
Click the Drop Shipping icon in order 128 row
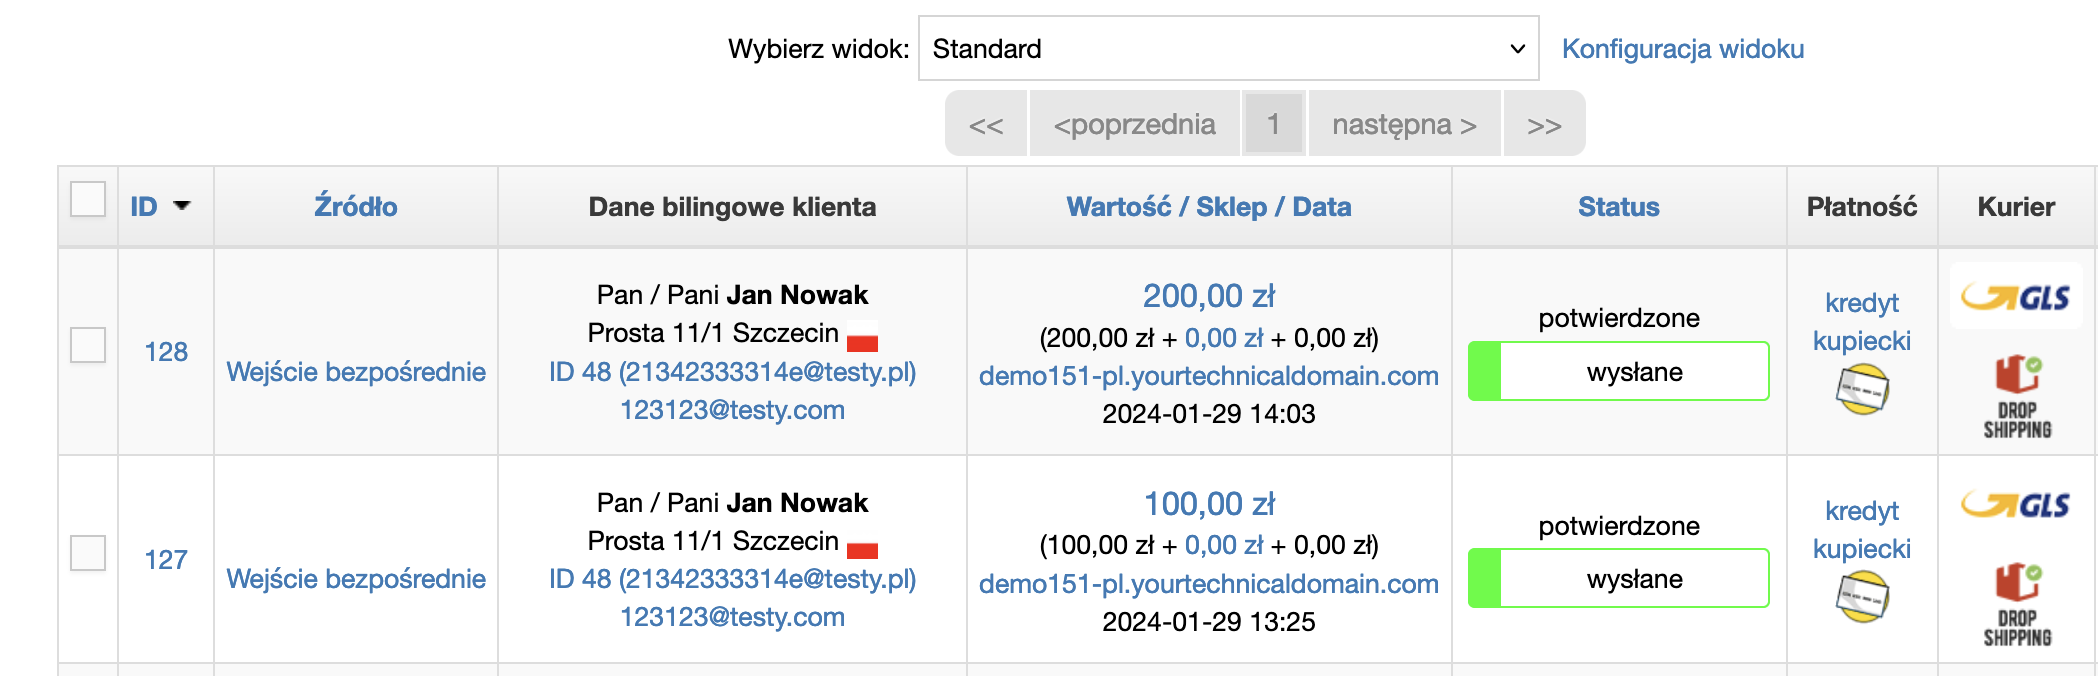click(x=2018, y=397)
